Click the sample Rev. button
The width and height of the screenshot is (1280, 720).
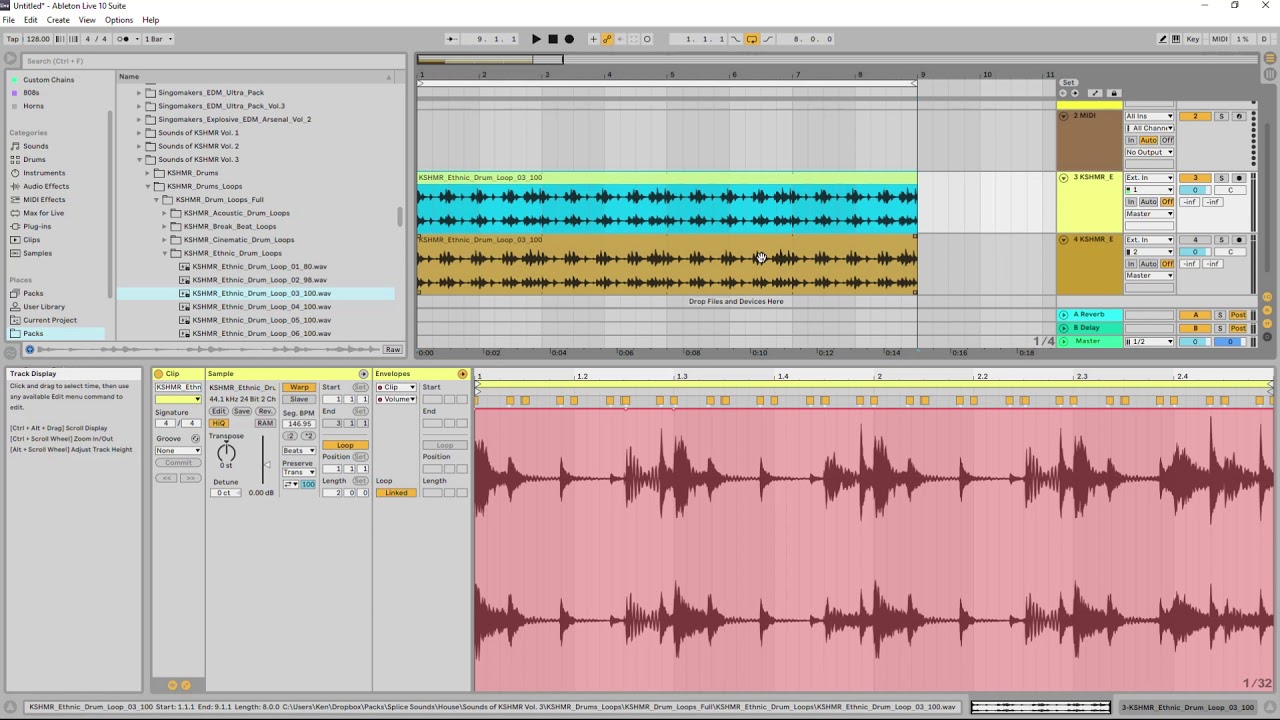point(265,411)
